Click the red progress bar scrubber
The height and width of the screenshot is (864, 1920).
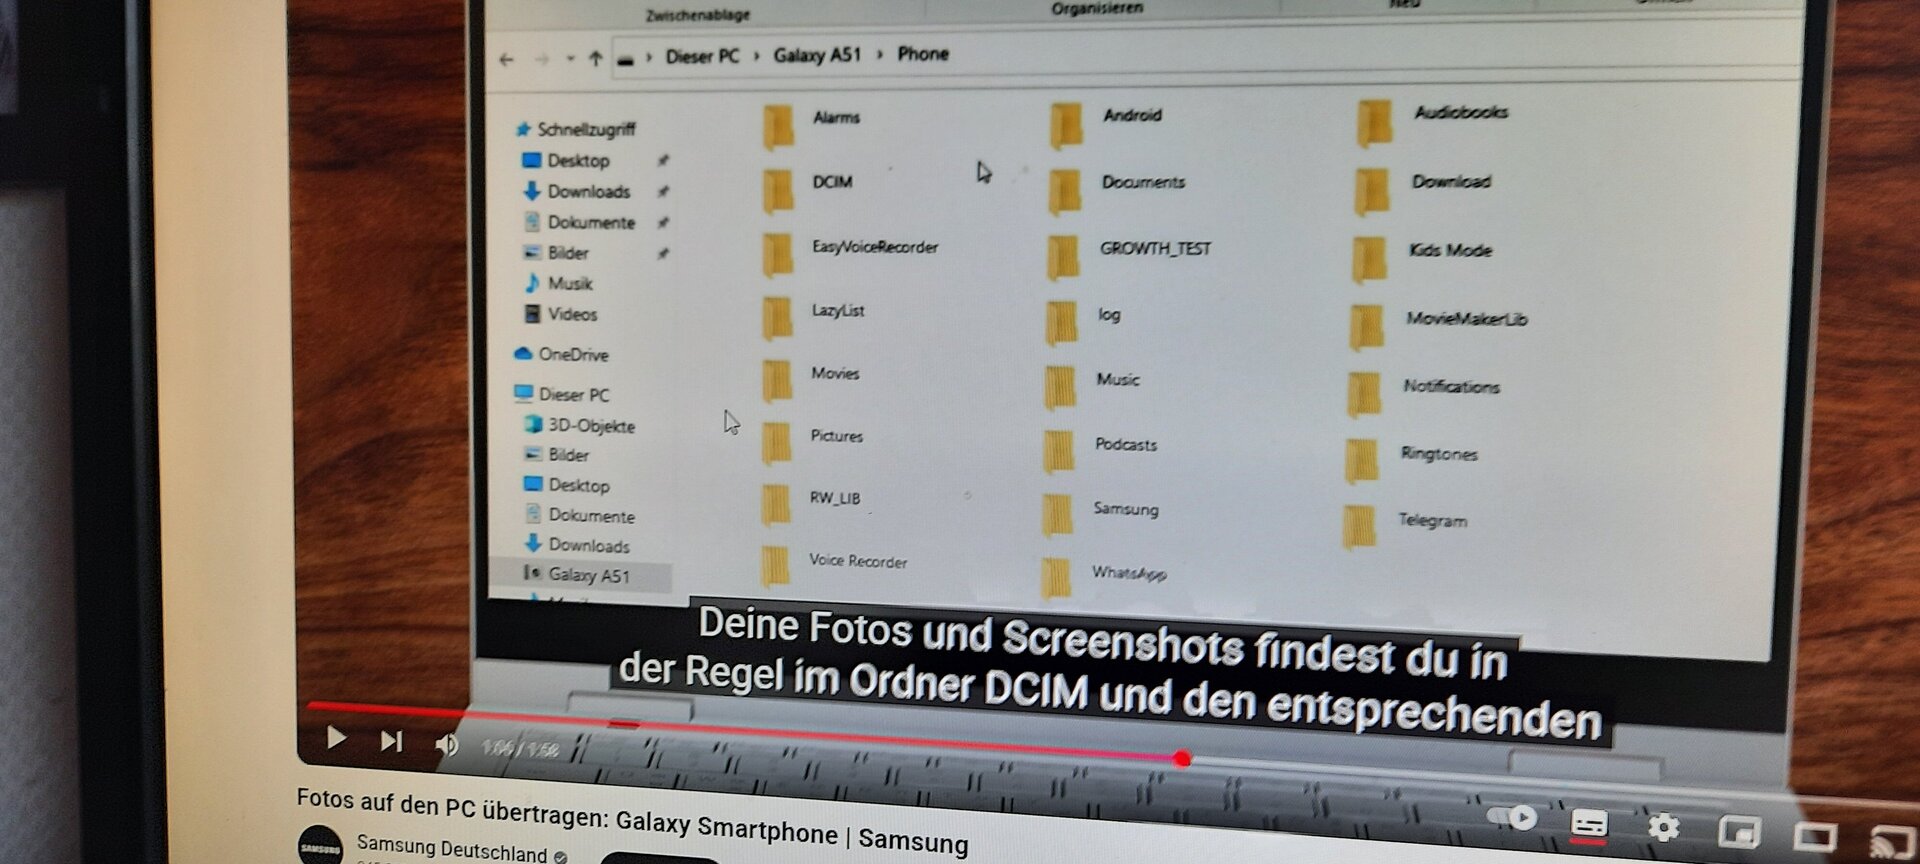tap(1182, 759)
